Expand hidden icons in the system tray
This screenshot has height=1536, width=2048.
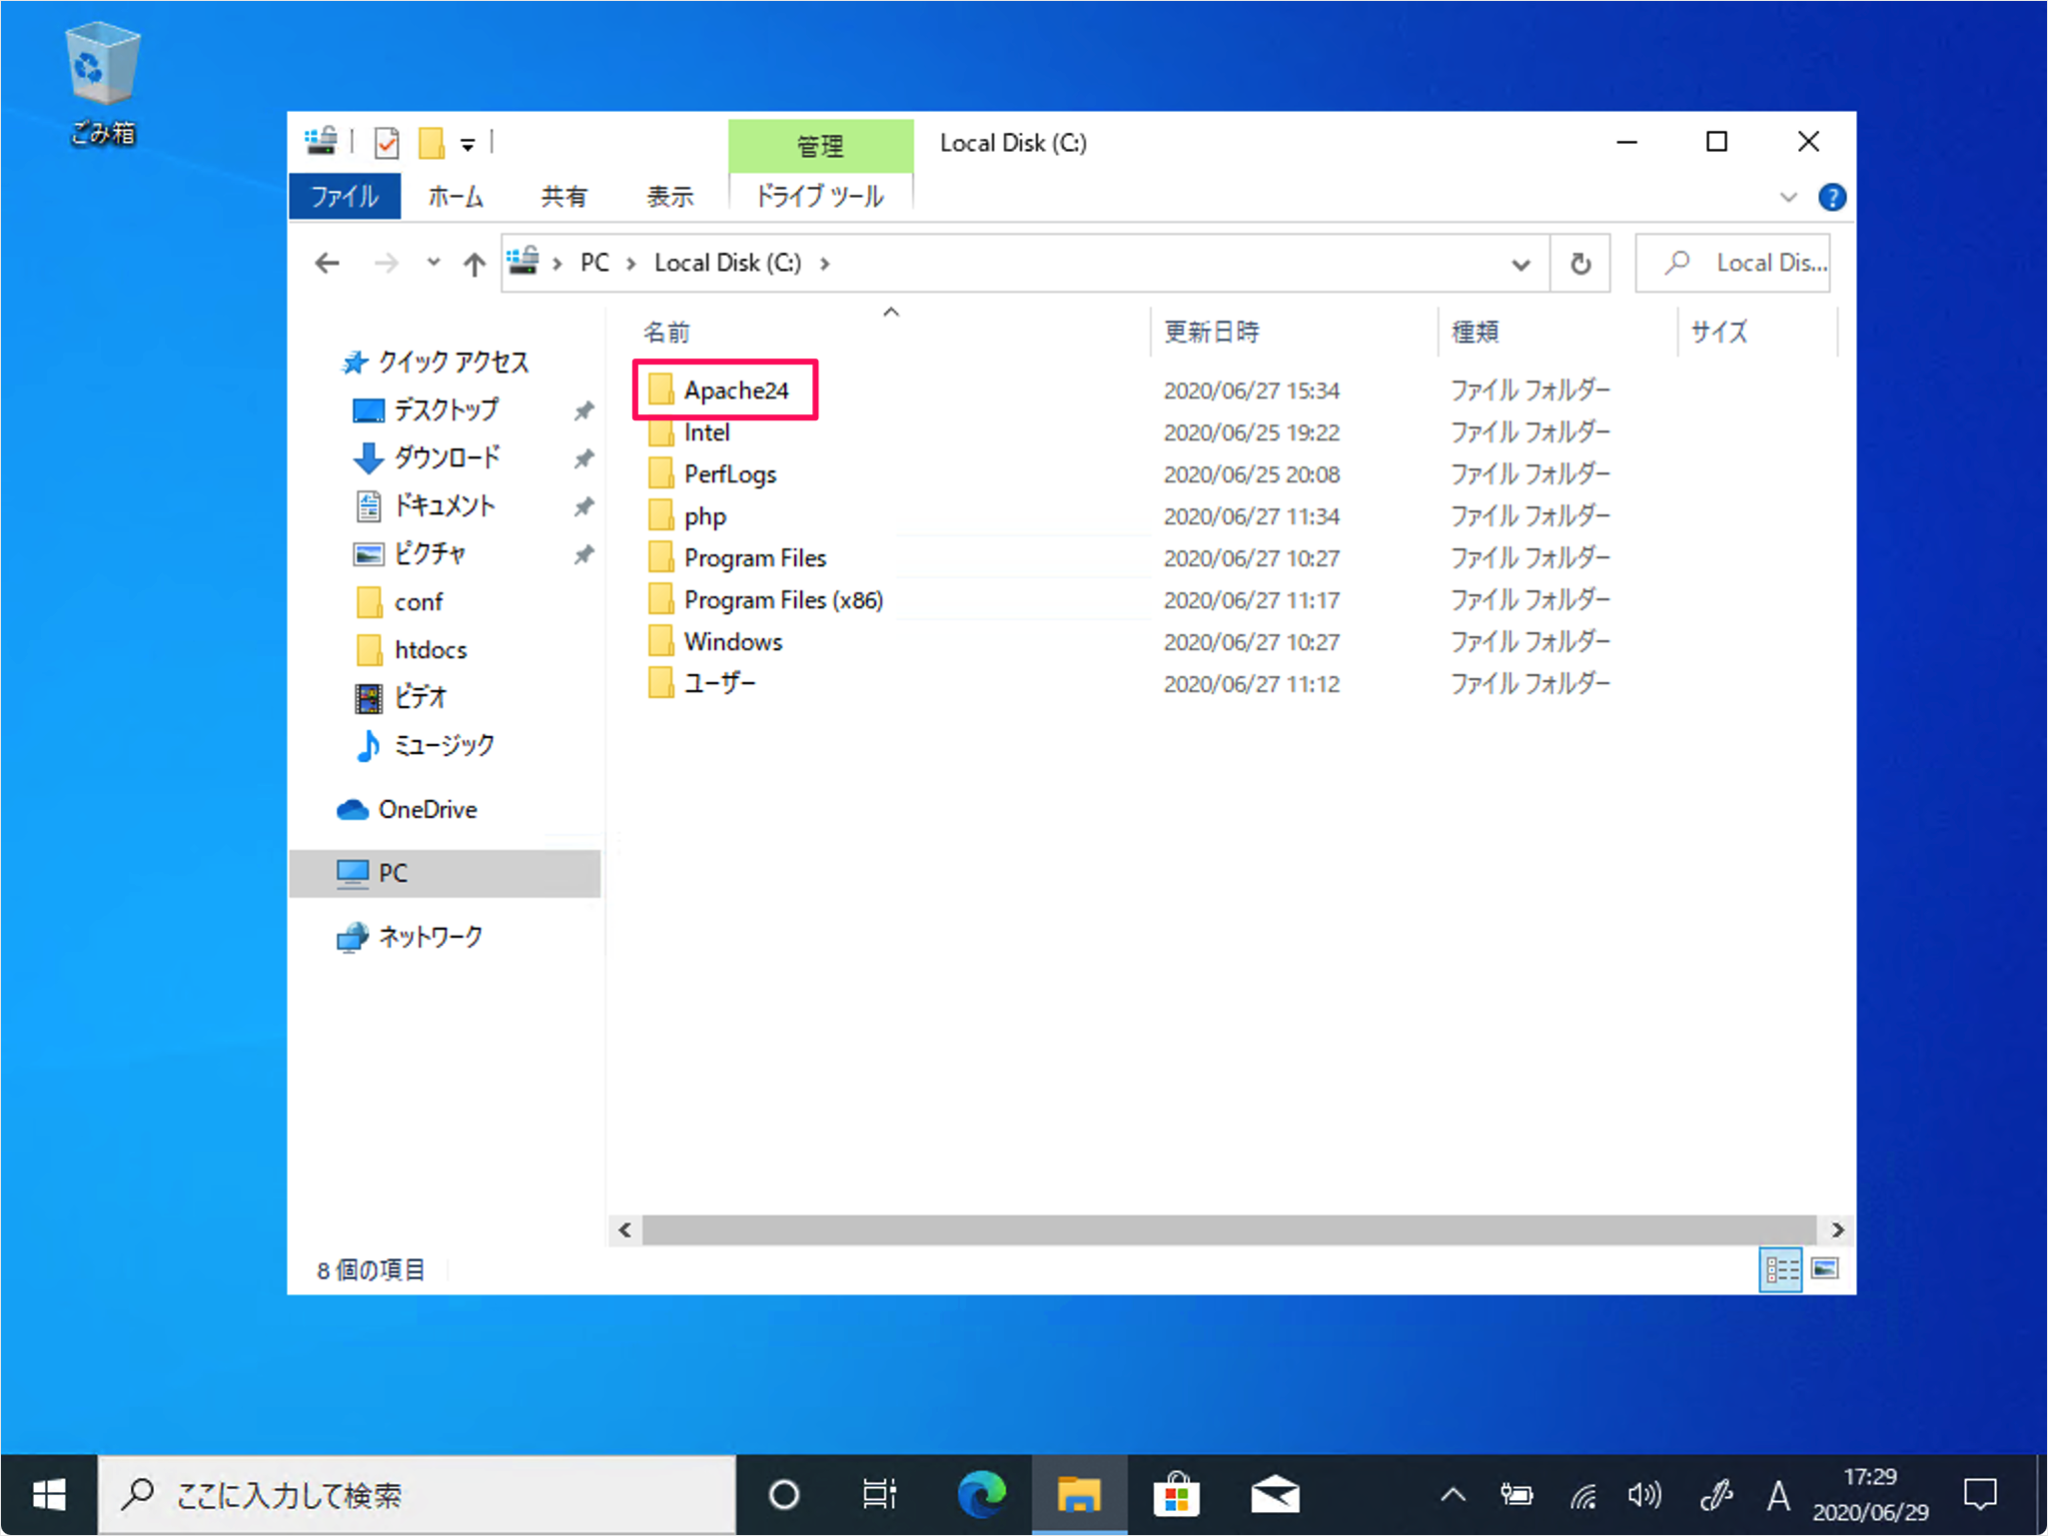pyautogui.click(x=1452, y=1494)
